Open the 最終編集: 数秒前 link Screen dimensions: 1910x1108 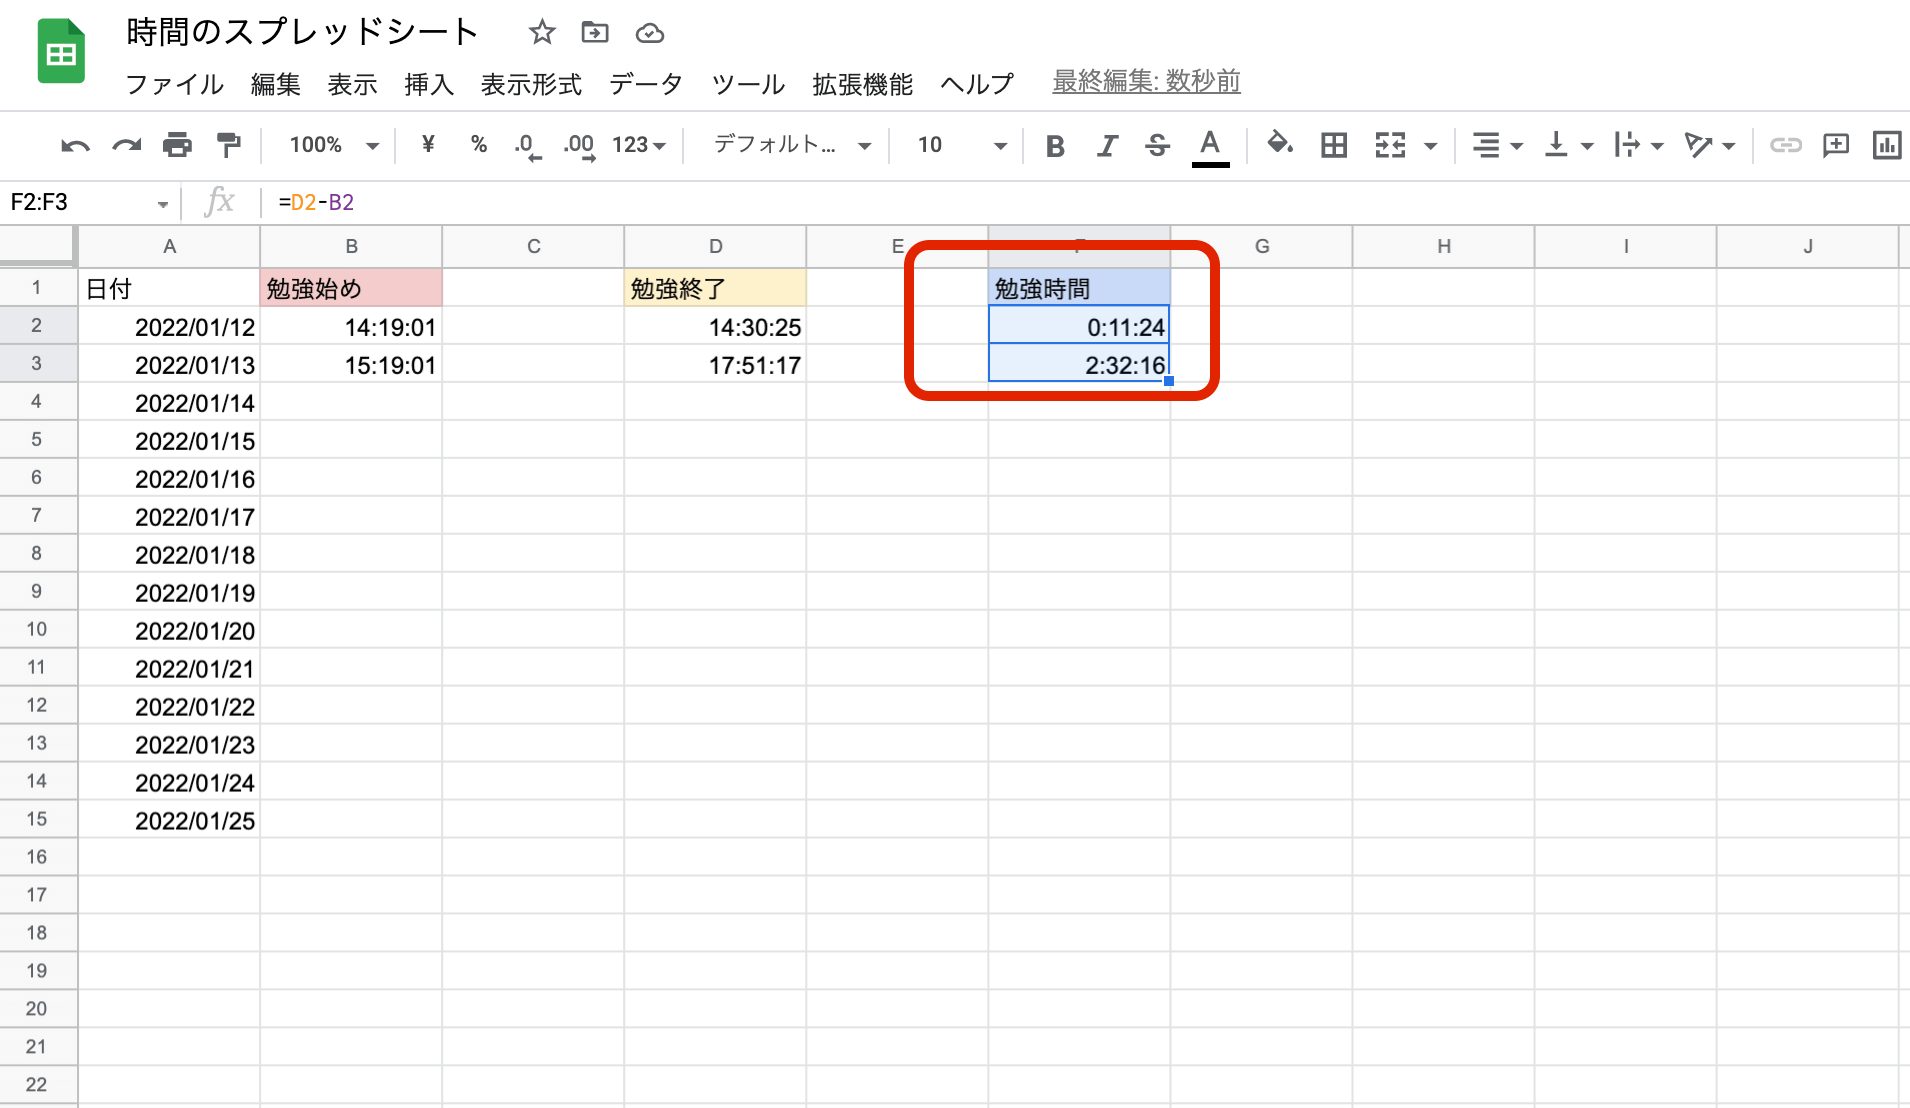click(x=1146, y=82)
